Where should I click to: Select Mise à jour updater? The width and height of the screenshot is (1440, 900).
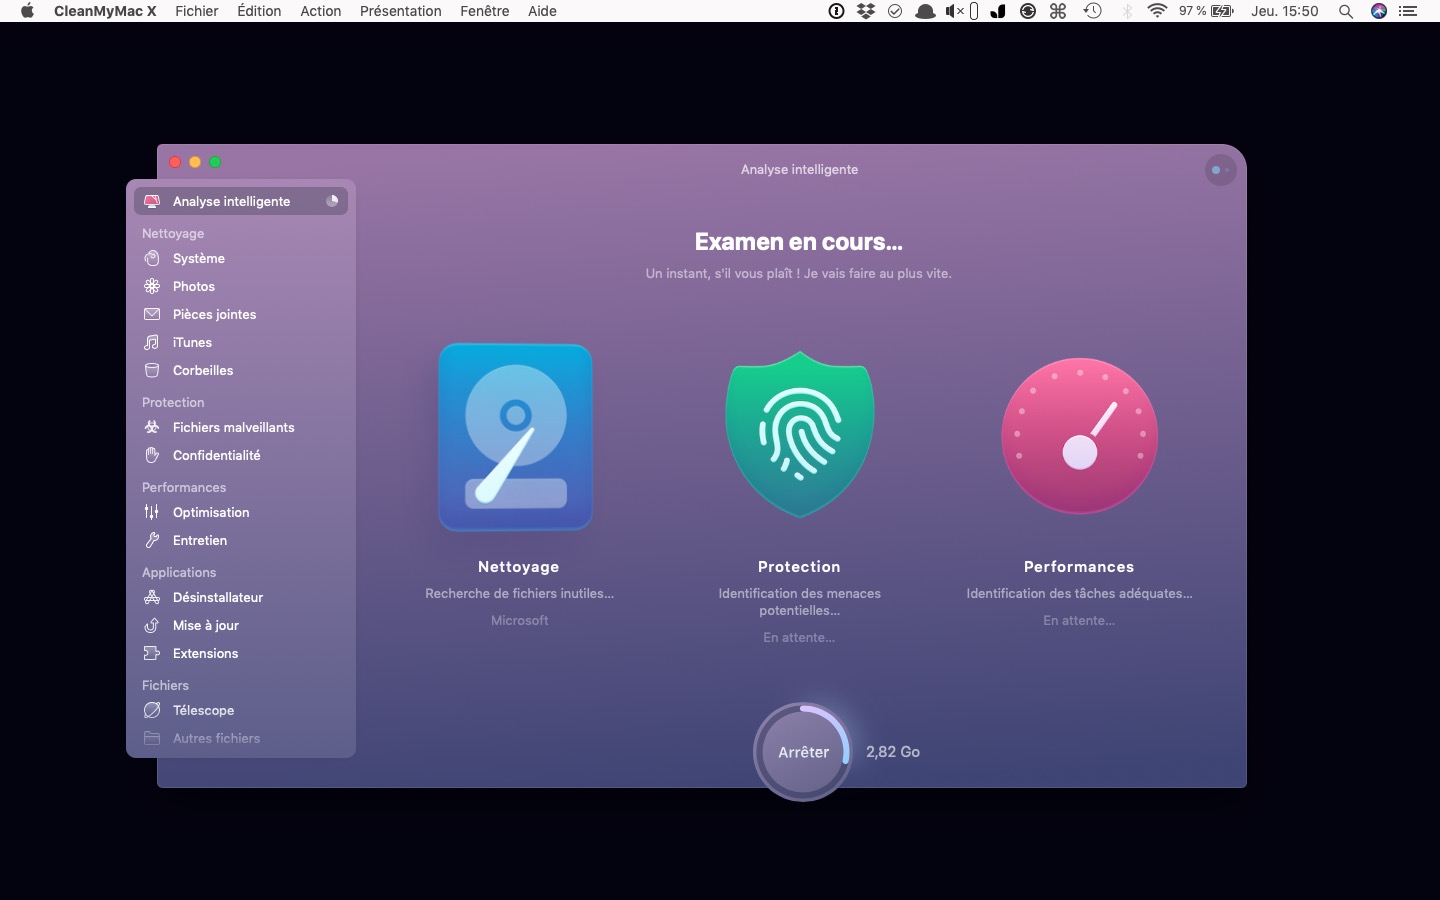tap(205, 626)
